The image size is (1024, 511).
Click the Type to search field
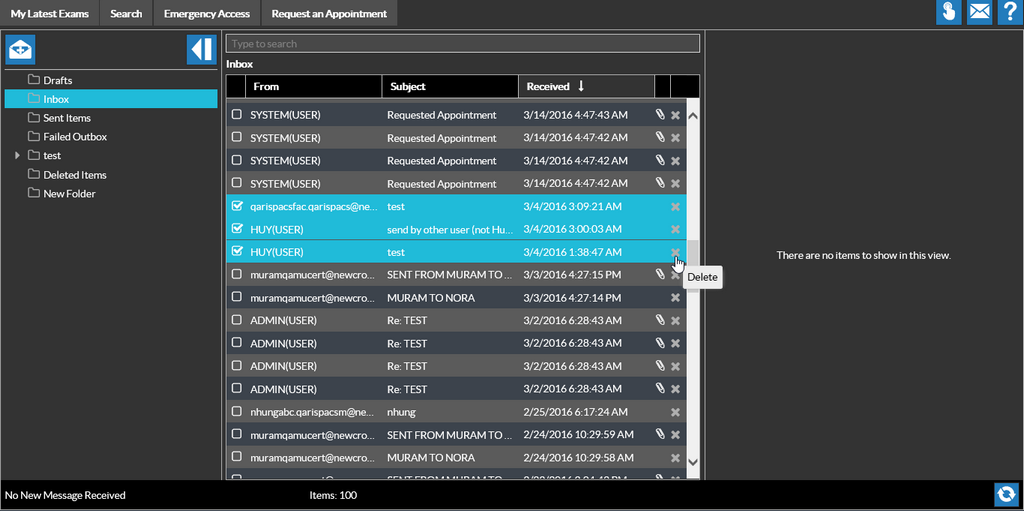point(462,44)
